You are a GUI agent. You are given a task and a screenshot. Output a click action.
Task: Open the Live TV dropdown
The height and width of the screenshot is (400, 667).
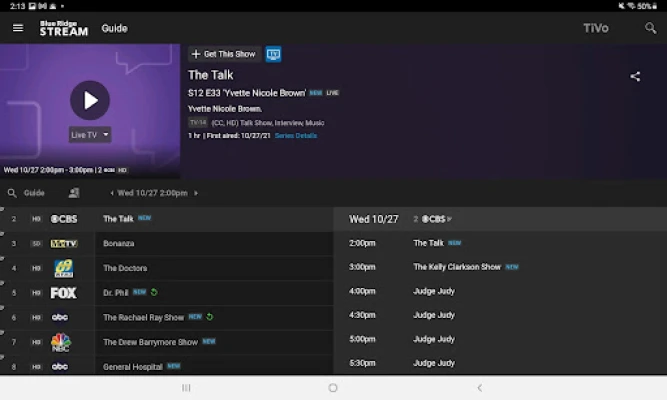[90, 135]
